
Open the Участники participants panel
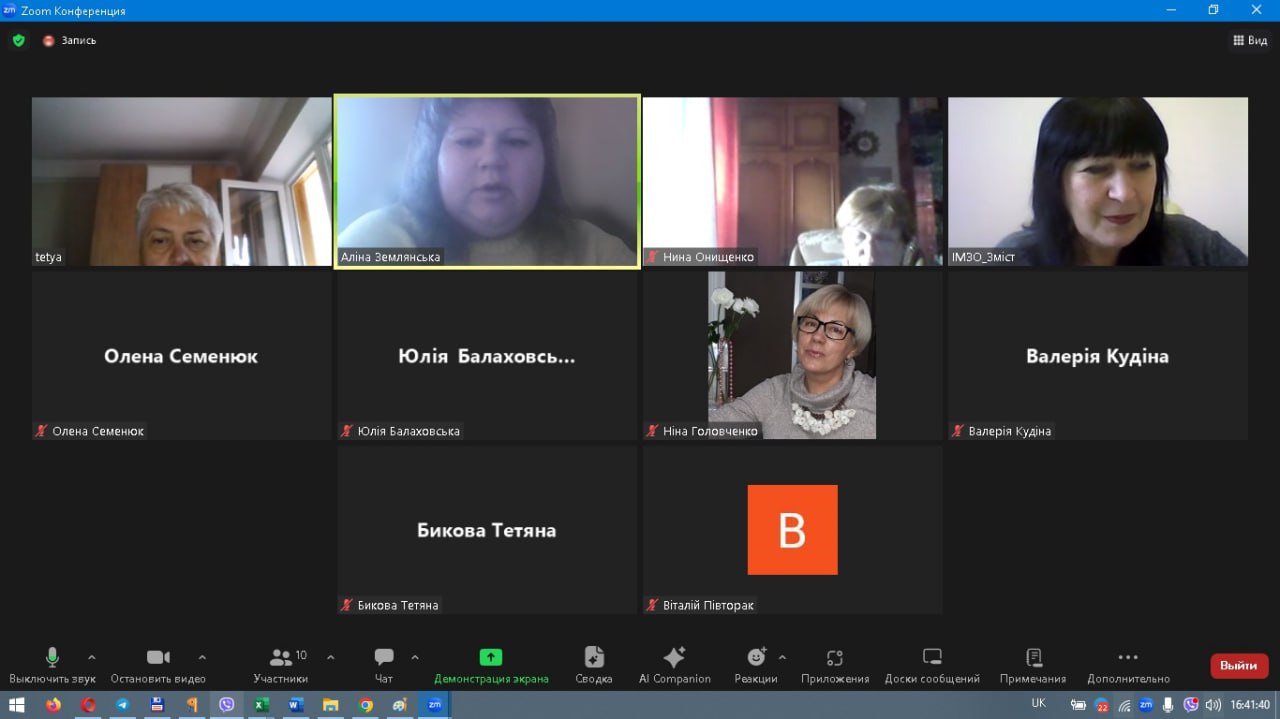pos(281,665)
